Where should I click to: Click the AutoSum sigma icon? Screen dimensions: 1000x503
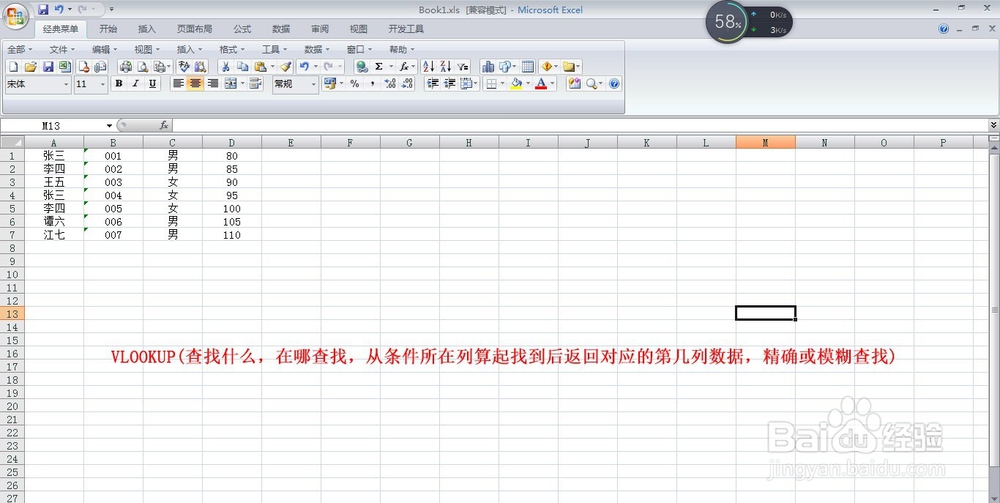point(379,66)
